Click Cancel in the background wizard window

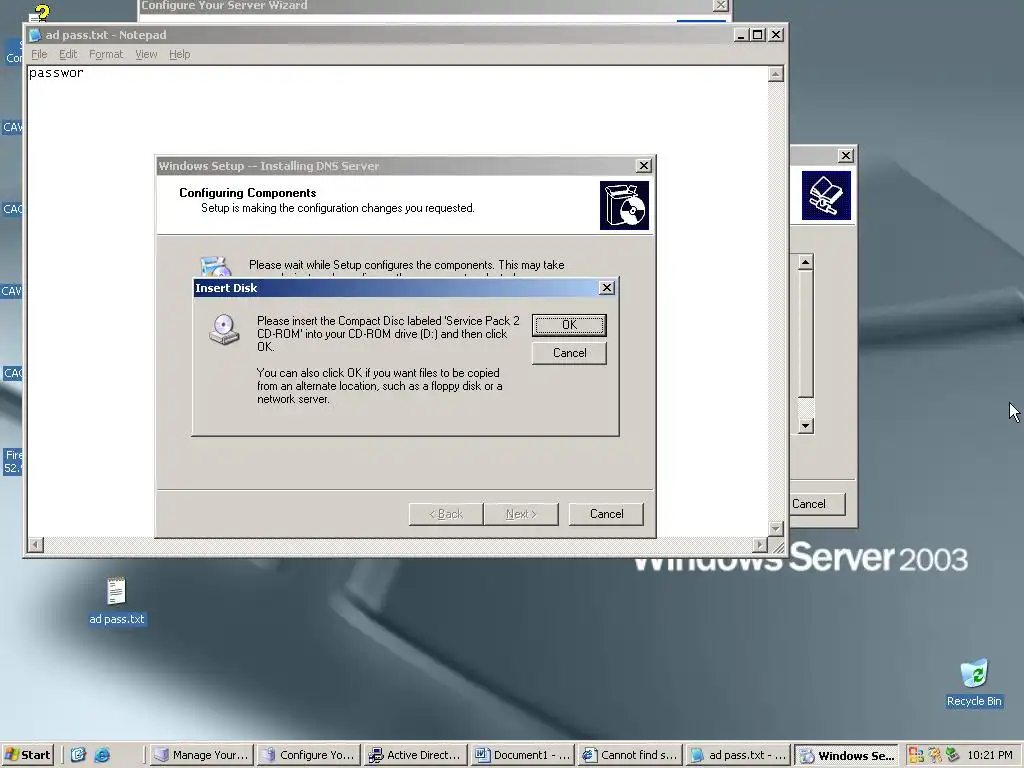point(818,504)
